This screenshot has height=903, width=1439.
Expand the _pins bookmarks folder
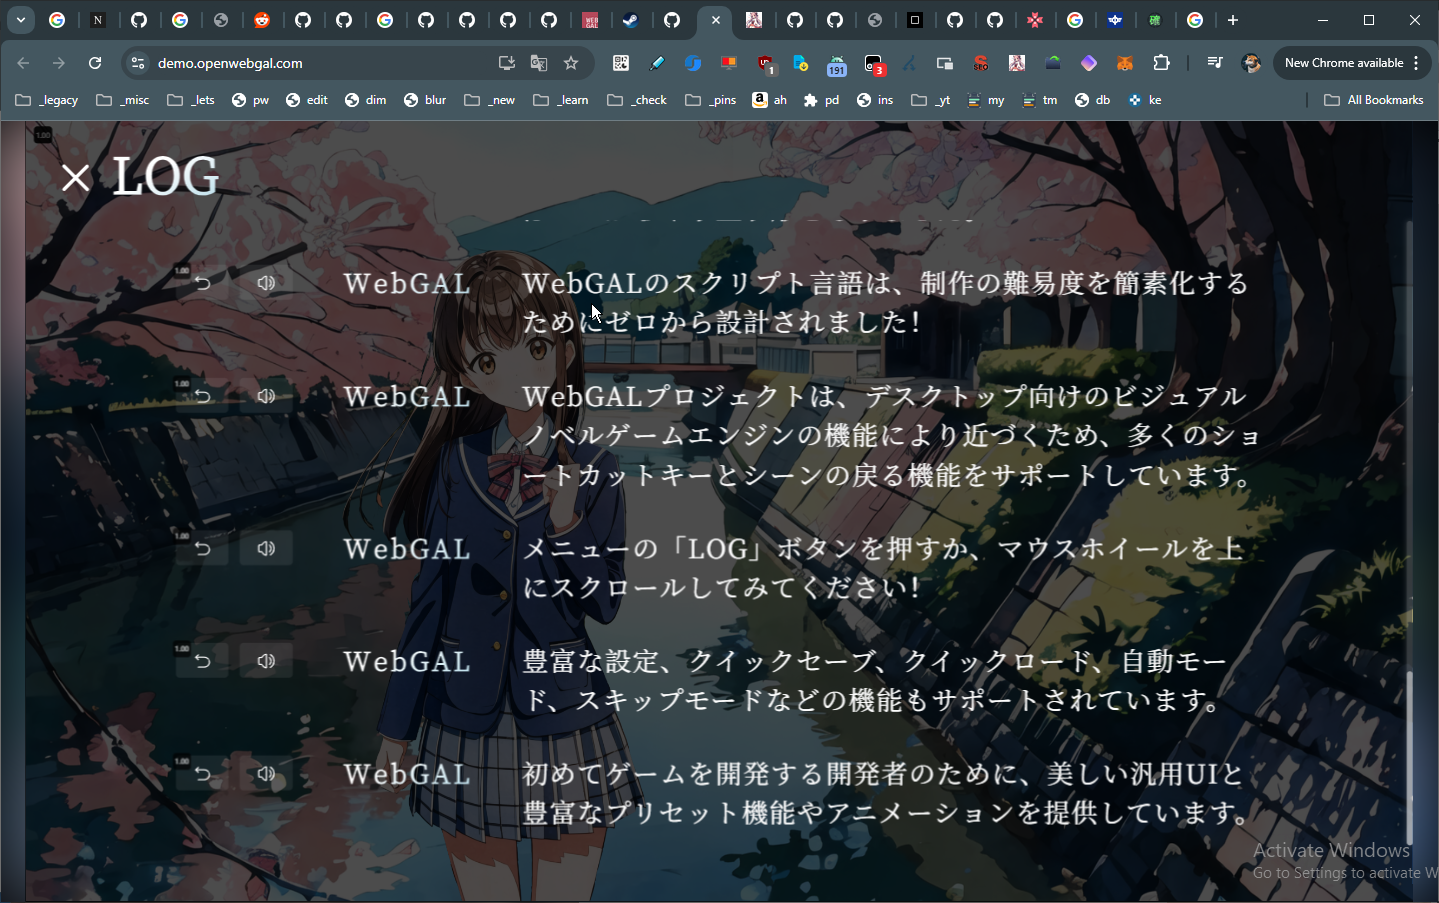[711, 100]
